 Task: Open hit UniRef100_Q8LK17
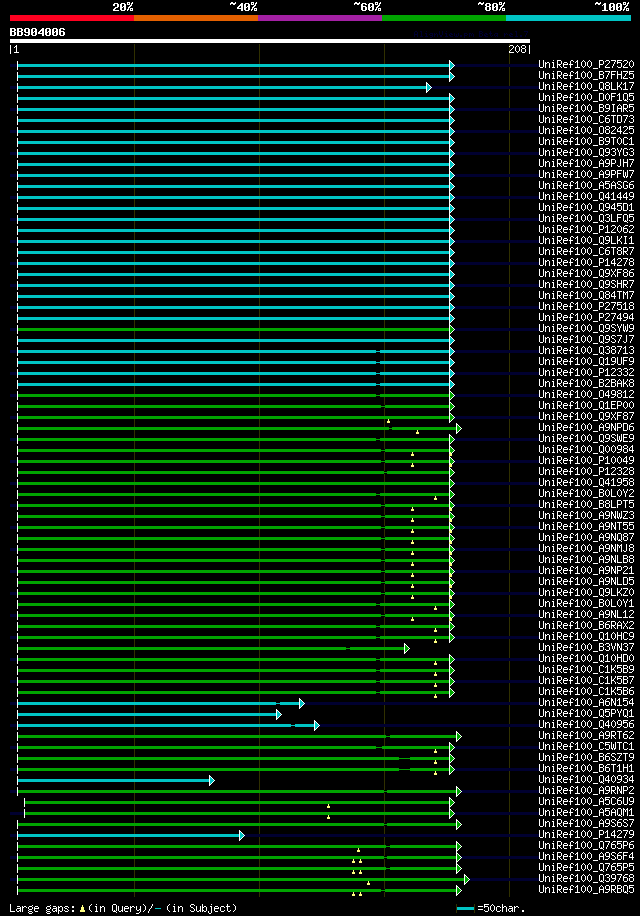pyautogui.click(x=586, y=86)
